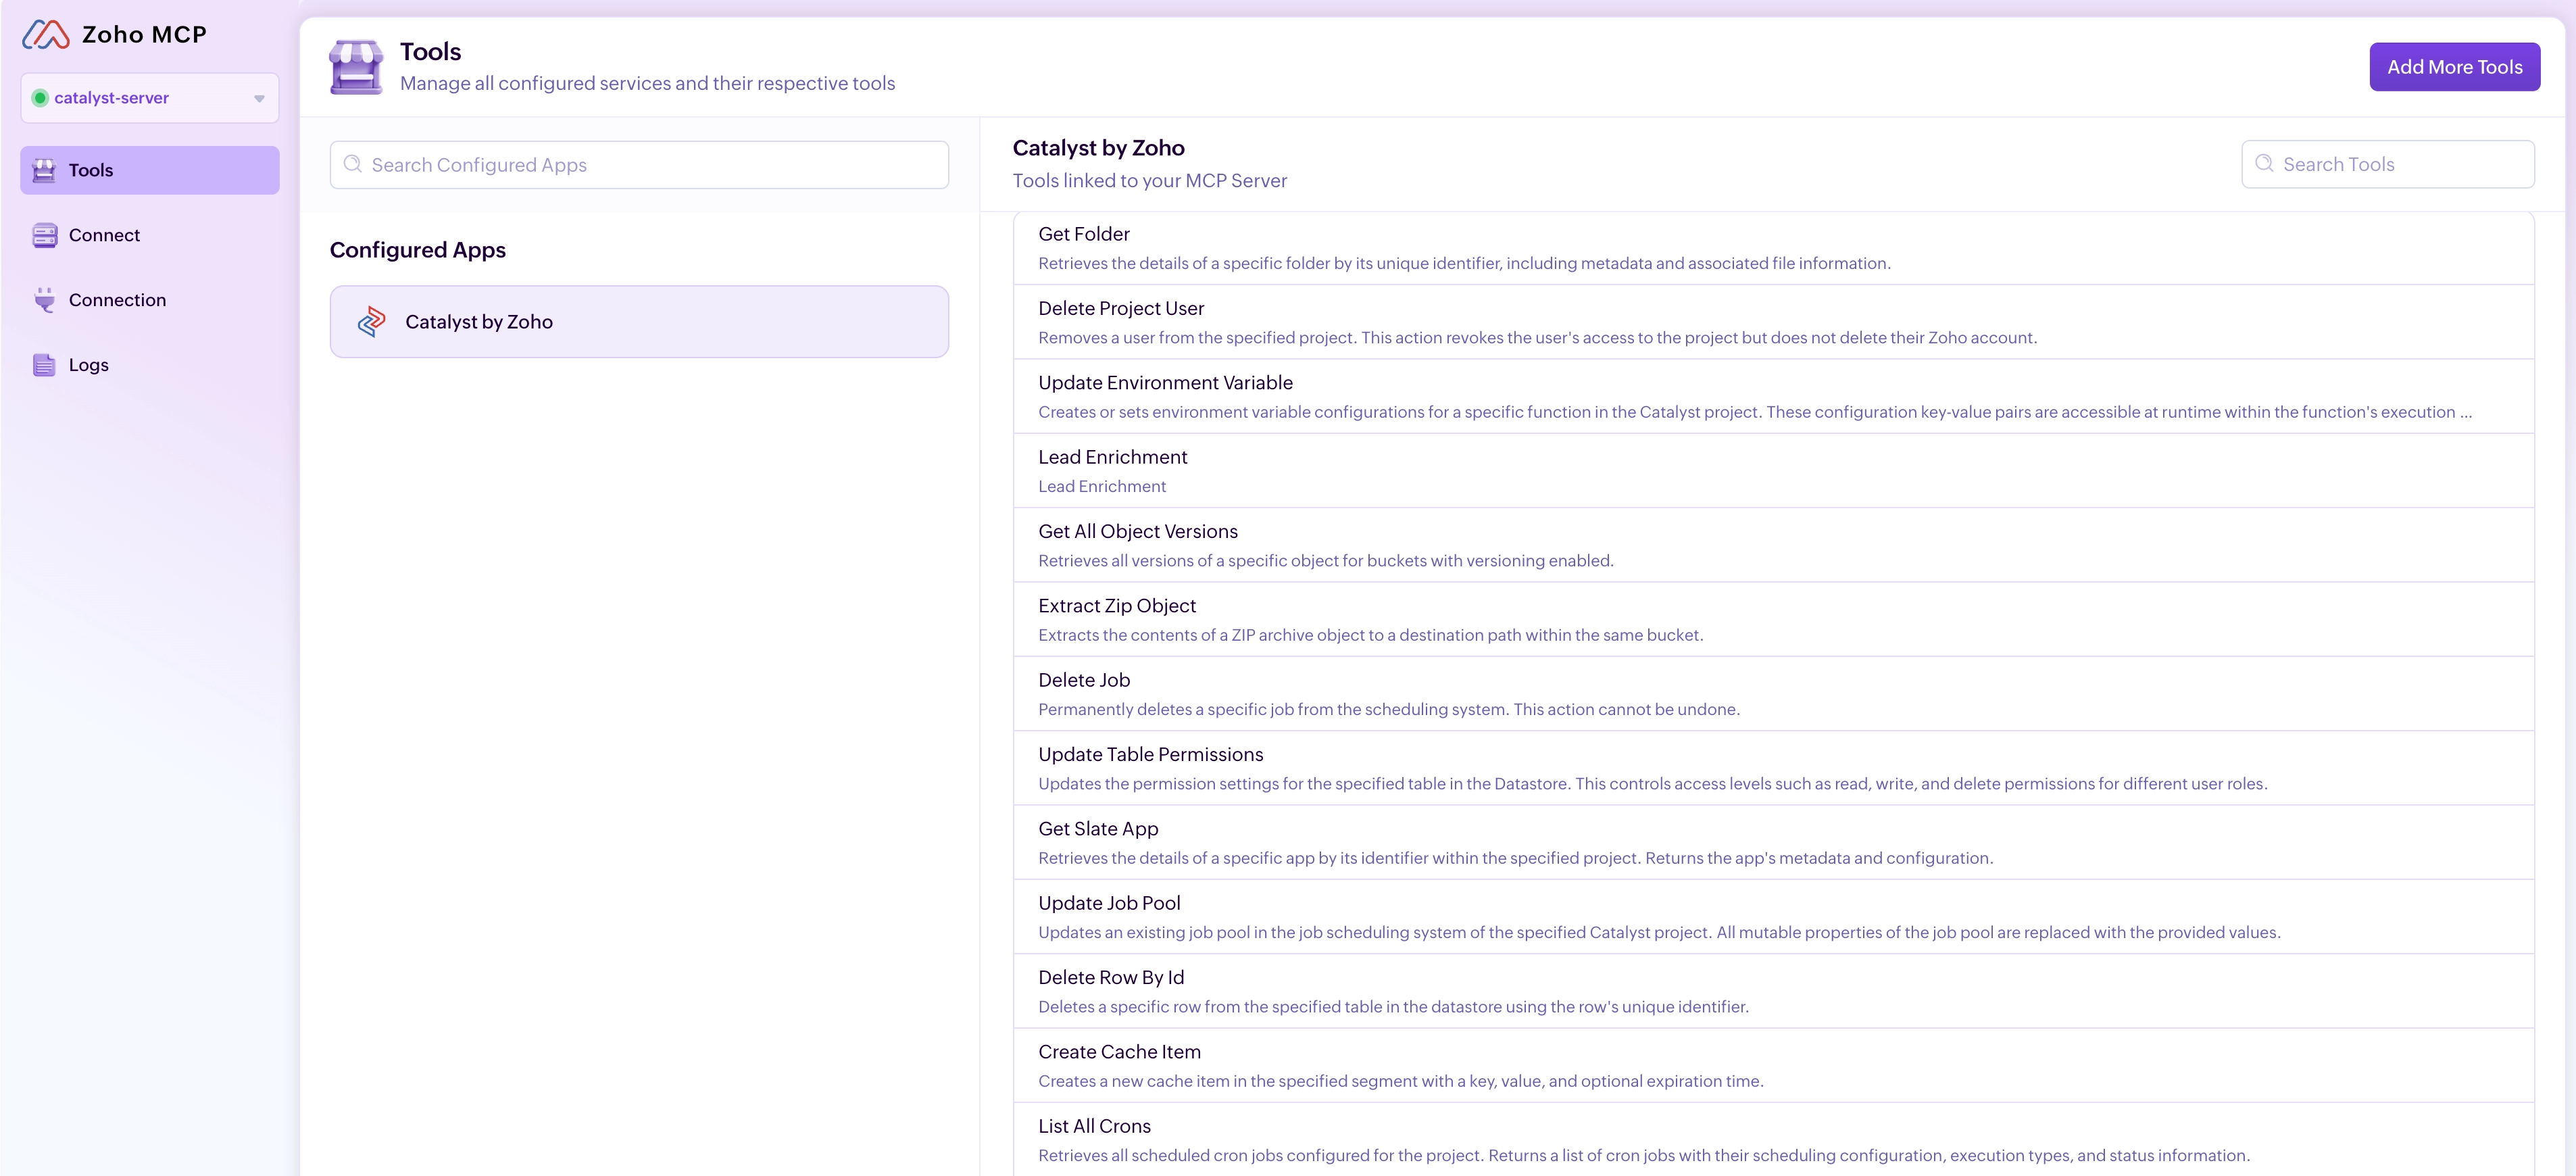Screen dimensions: 2576x1176
Task: Click the Tools storefront icon in sidebar
Action: (44, 171)
